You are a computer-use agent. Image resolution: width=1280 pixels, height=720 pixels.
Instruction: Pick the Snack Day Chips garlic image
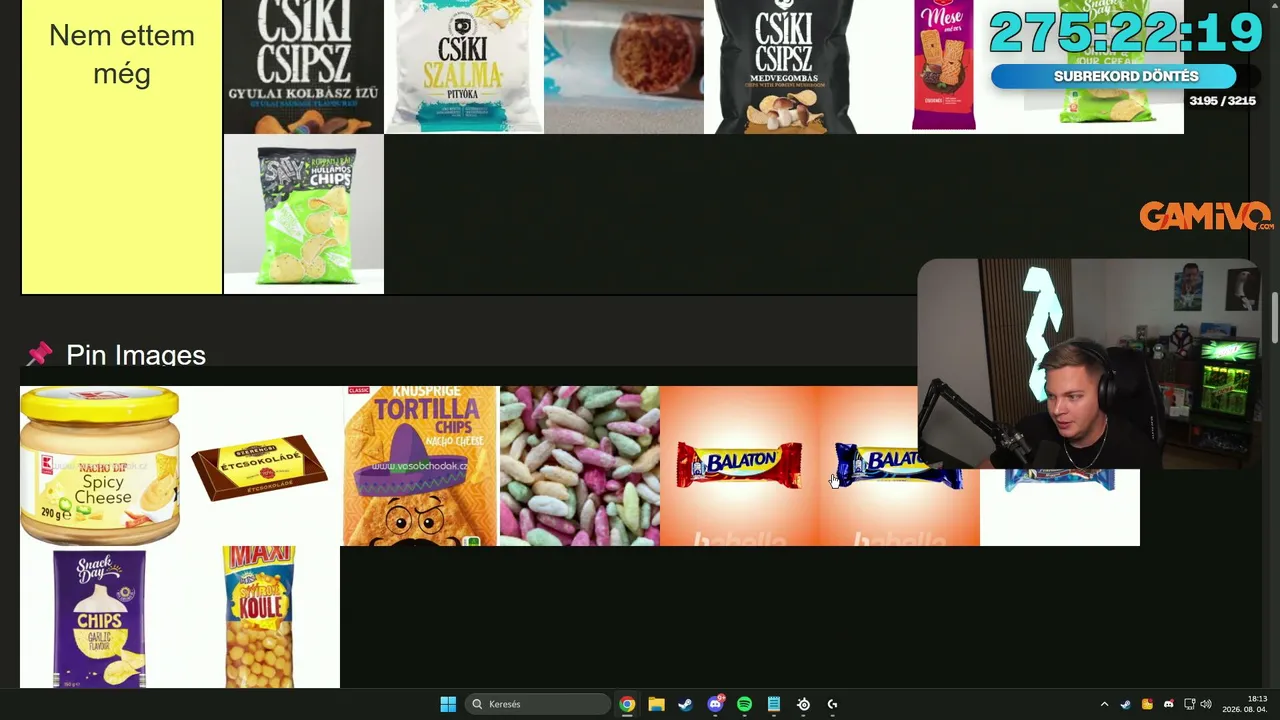point(100,617)
